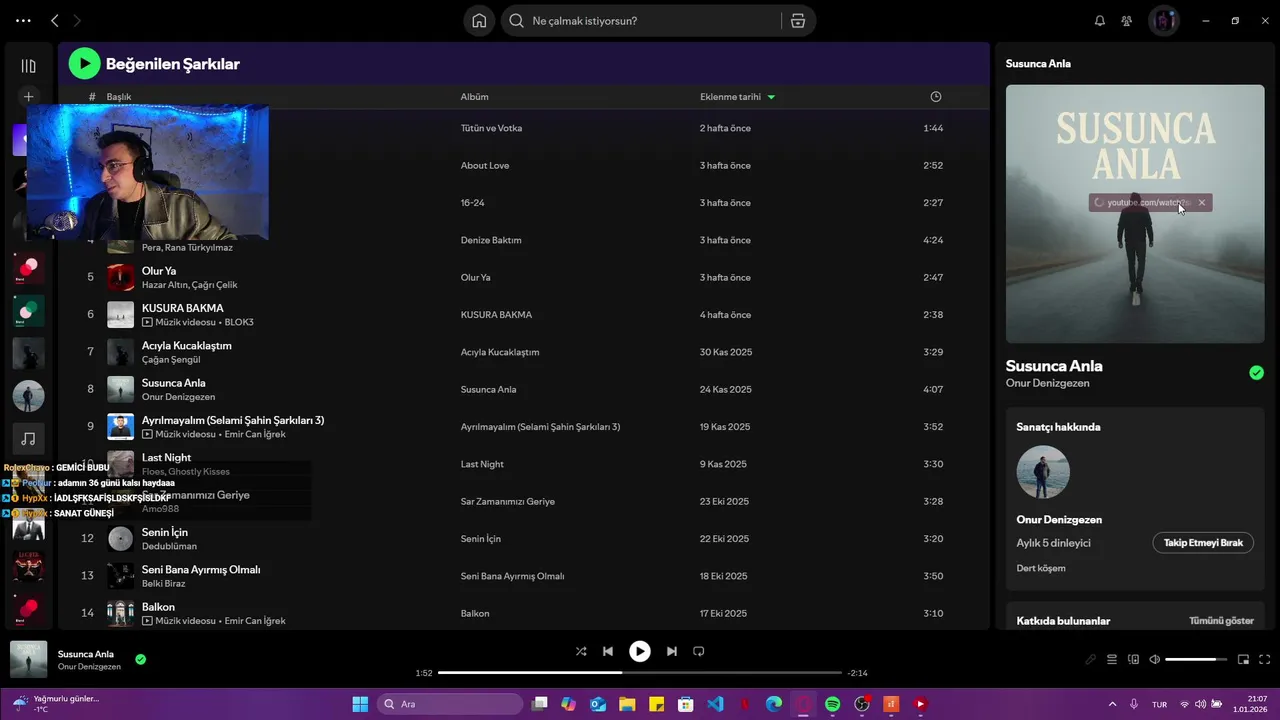Viewport: 1280px width, 720px height.
Task: Show hidden system tray icons
Action: tap(1113, 704)
